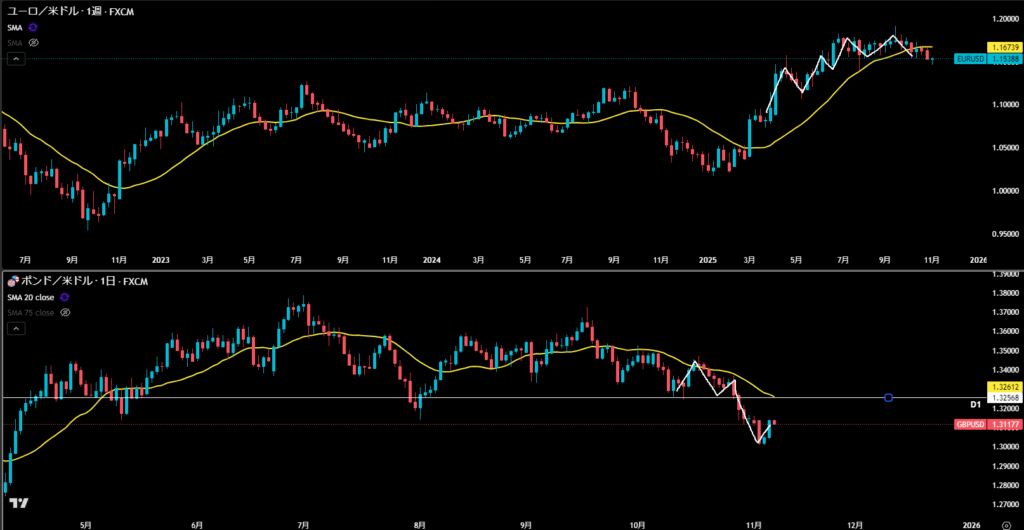The image size is (1024, 530).
Task: Click the D1 label on the horizontal line
Action: click(x=976, y=404)
